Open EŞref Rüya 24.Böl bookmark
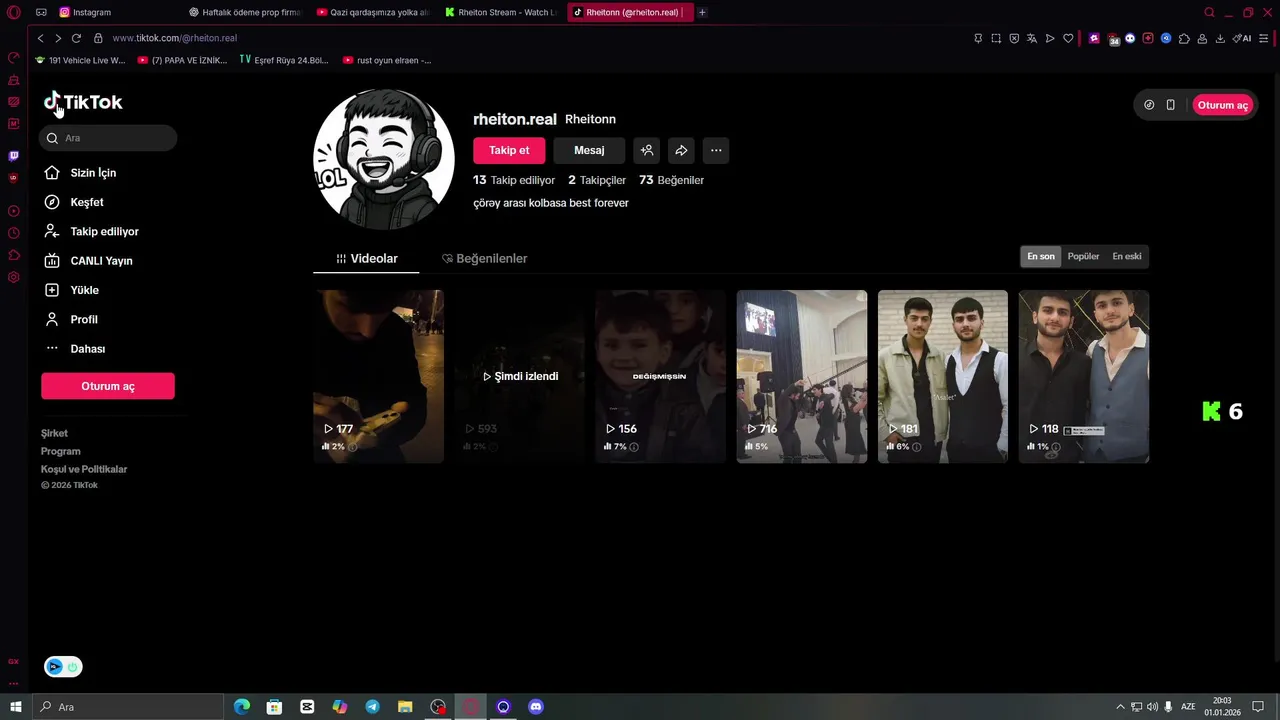Viewport: 1280px width, 720px height. tap(284, 60)
